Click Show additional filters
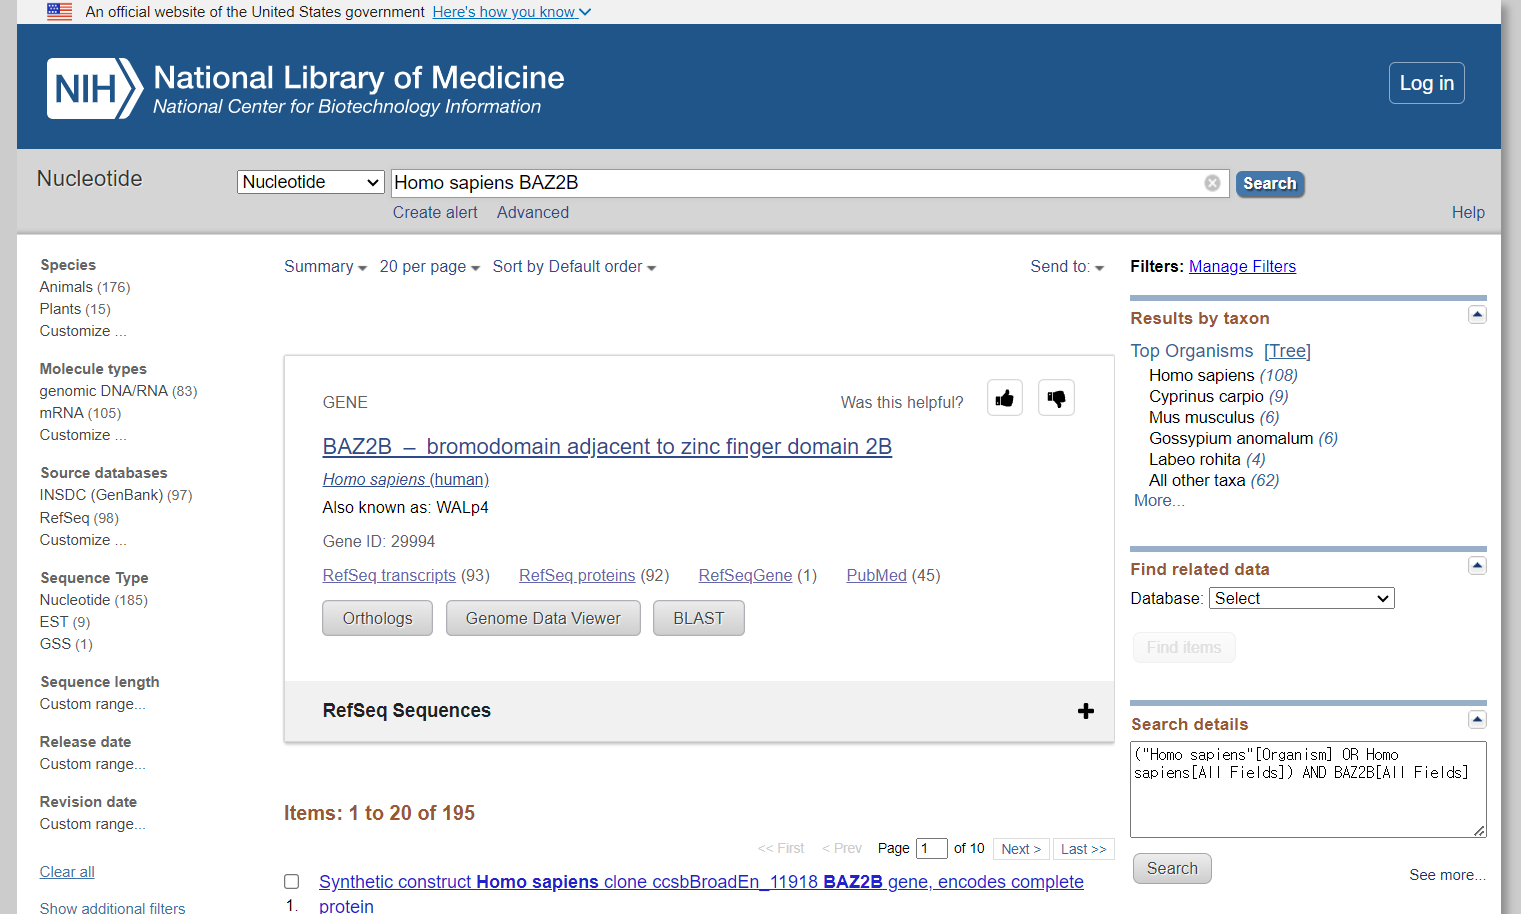1521x914 pixels. [112, 908]
